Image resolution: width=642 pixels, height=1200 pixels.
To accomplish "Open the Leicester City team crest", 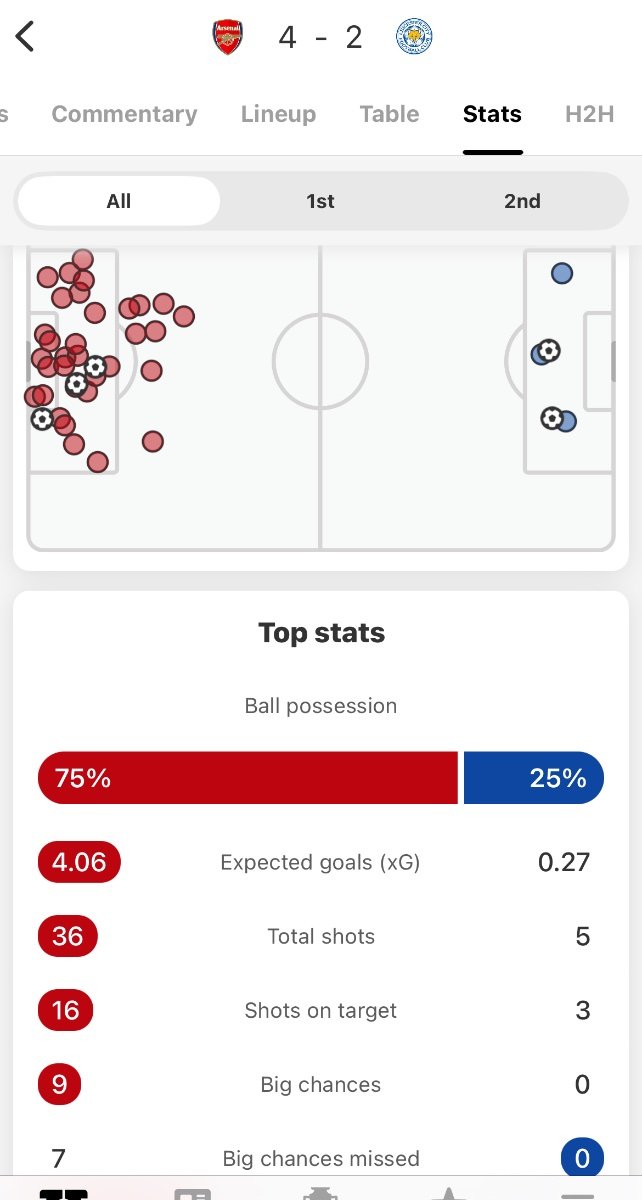I will tap(413, 37).
